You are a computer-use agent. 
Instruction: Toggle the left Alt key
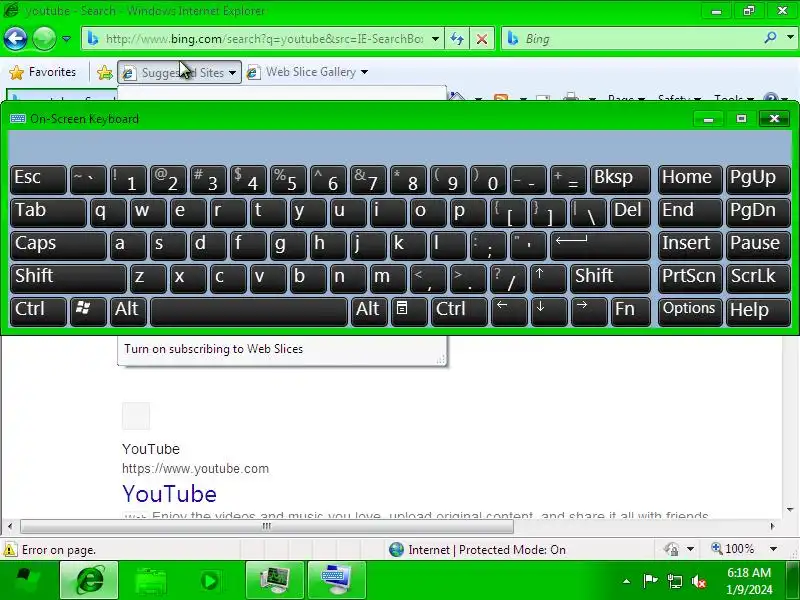pyautogui.click(x=129, y=312)
